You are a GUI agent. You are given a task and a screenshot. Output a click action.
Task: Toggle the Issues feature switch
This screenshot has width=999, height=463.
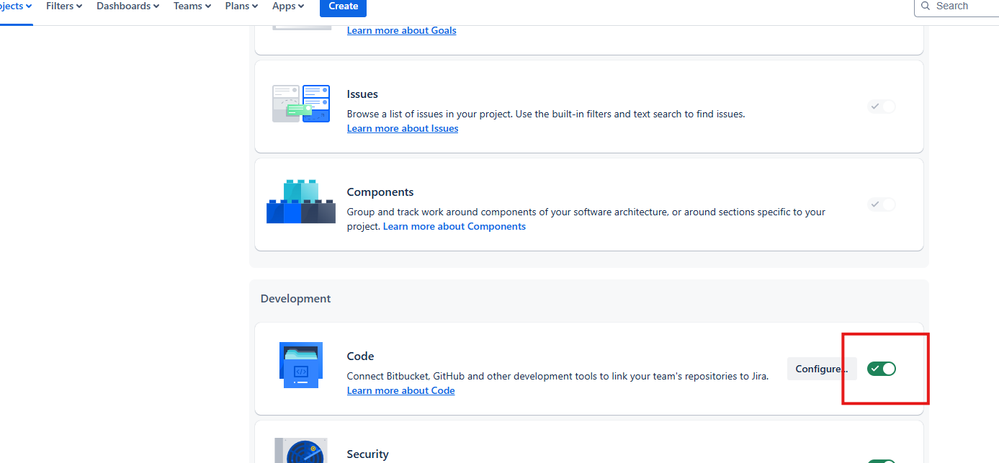click(881, 106)
